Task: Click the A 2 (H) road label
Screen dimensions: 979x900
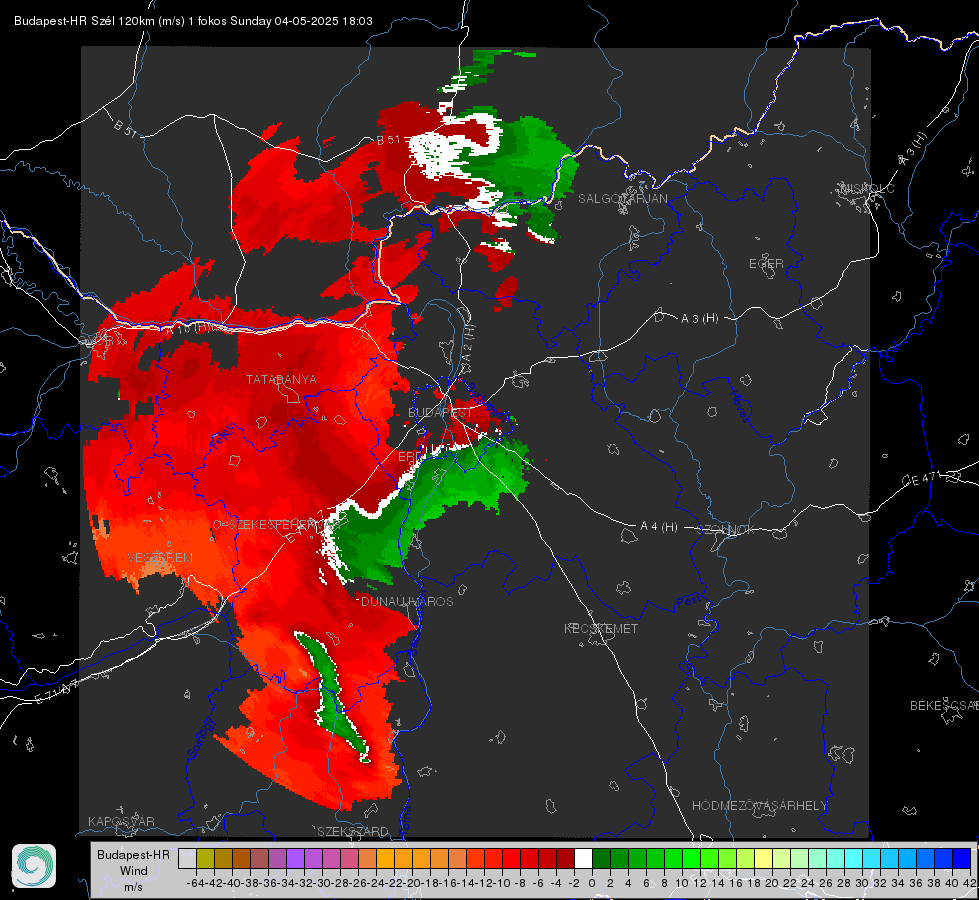Action: 468,343
